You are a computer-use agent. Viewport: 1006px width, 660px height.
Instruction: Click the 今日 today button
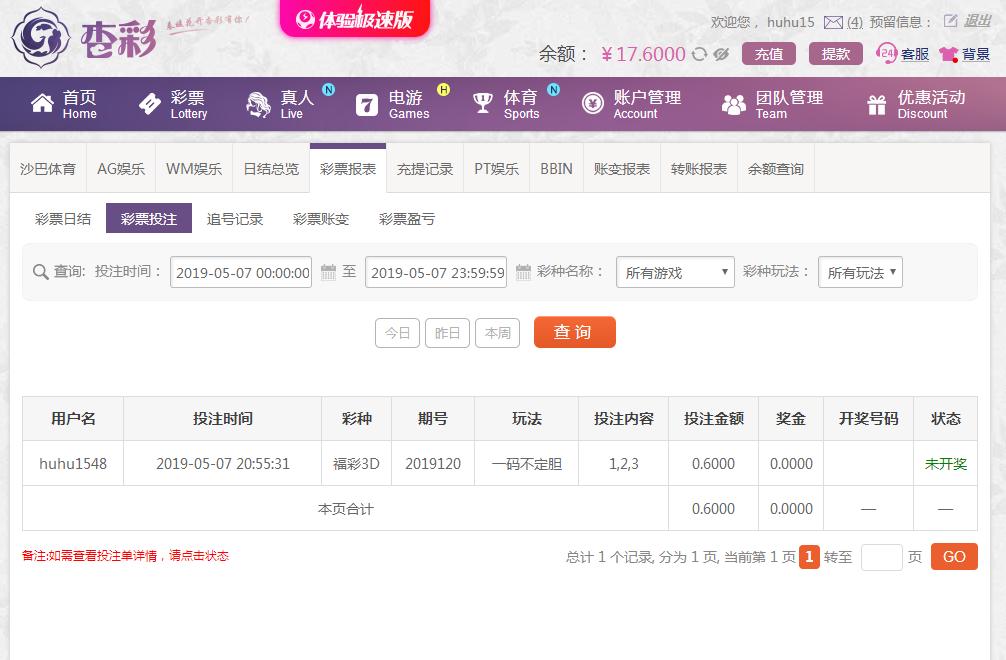397,333
